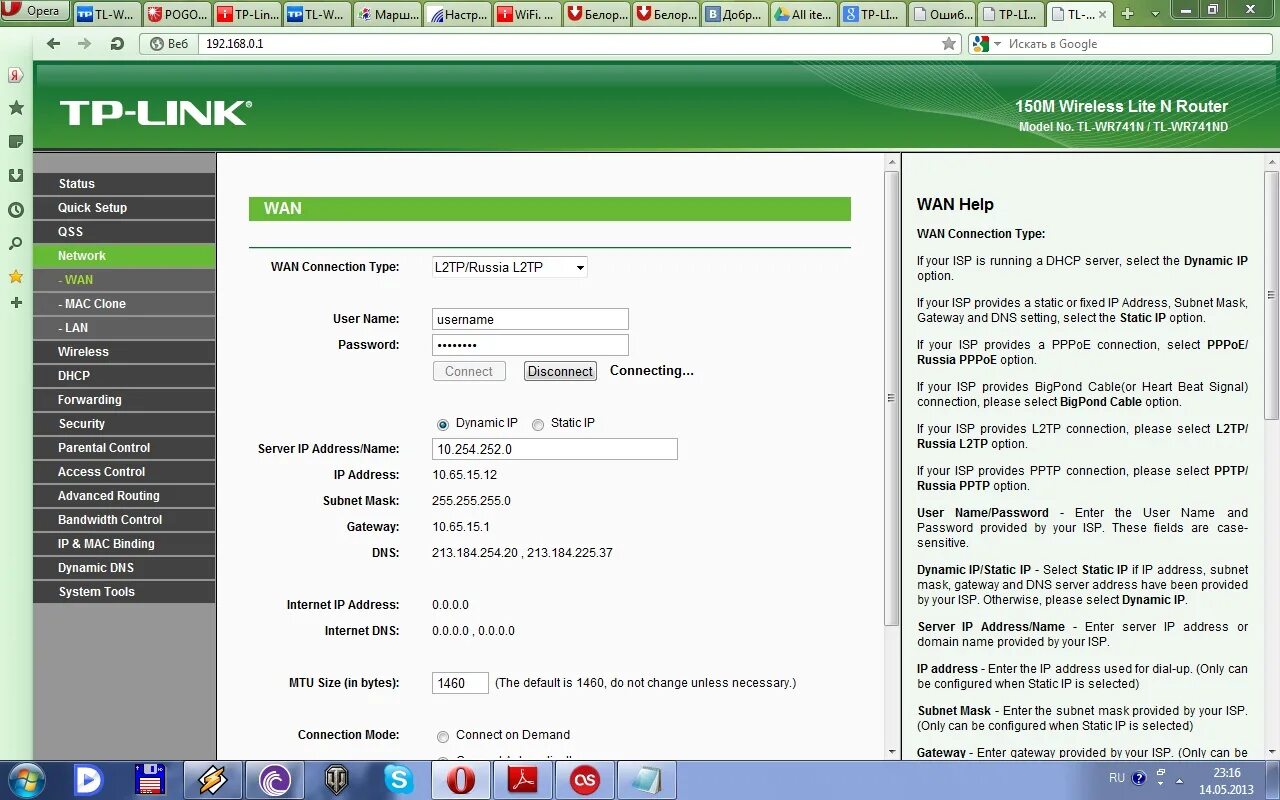The height and width of the screenshot is (800, 1280).
Task: Open the Notepad taskbar icon
Action: [x=646, y=780]
